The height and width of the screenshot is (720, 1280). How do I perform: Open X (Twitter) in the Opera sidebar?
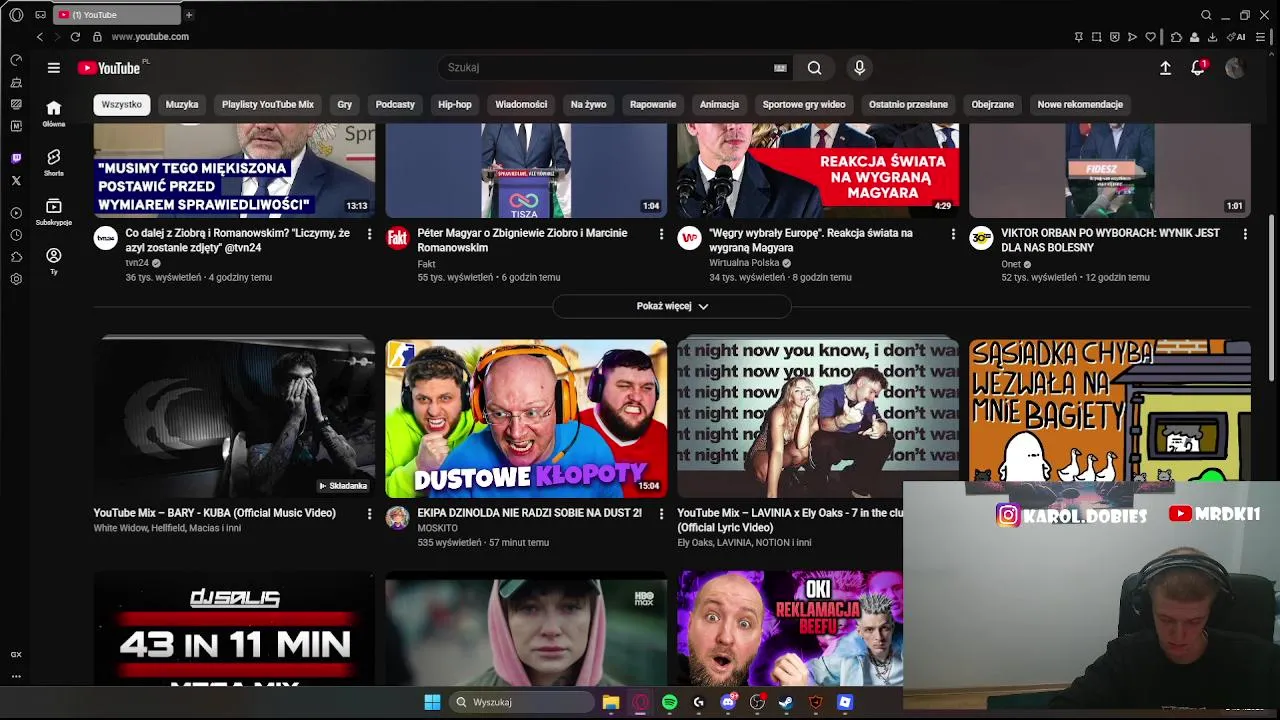coord(16,181)
